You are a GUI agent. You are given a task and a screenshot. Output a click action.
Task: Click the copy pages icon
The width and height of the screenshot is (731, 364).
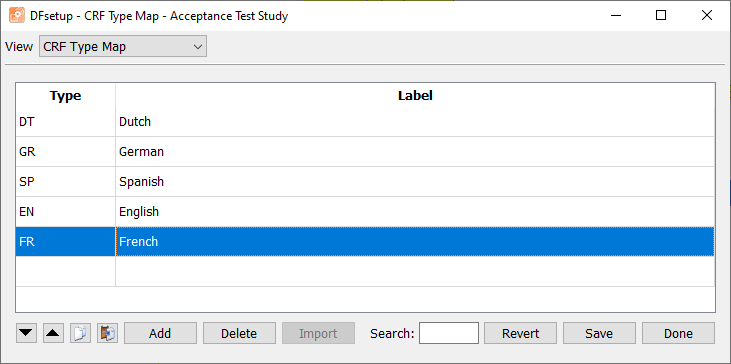tap(81, 333)
